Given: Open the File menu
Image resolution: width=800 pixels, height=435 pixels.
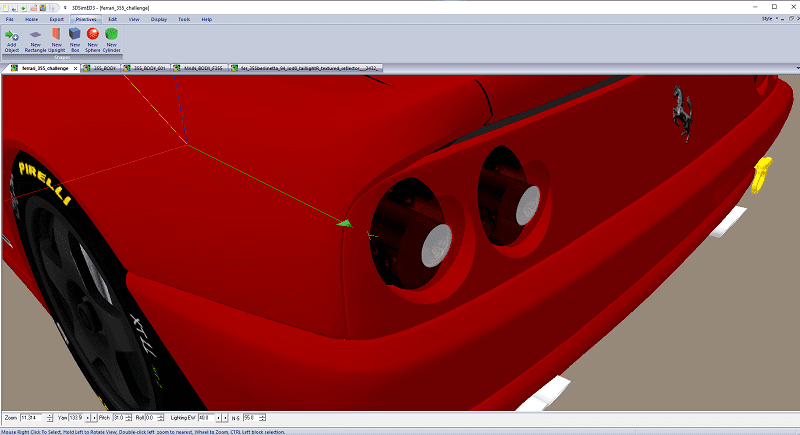Looking at the screenshot, I should [x=10, y=19].
